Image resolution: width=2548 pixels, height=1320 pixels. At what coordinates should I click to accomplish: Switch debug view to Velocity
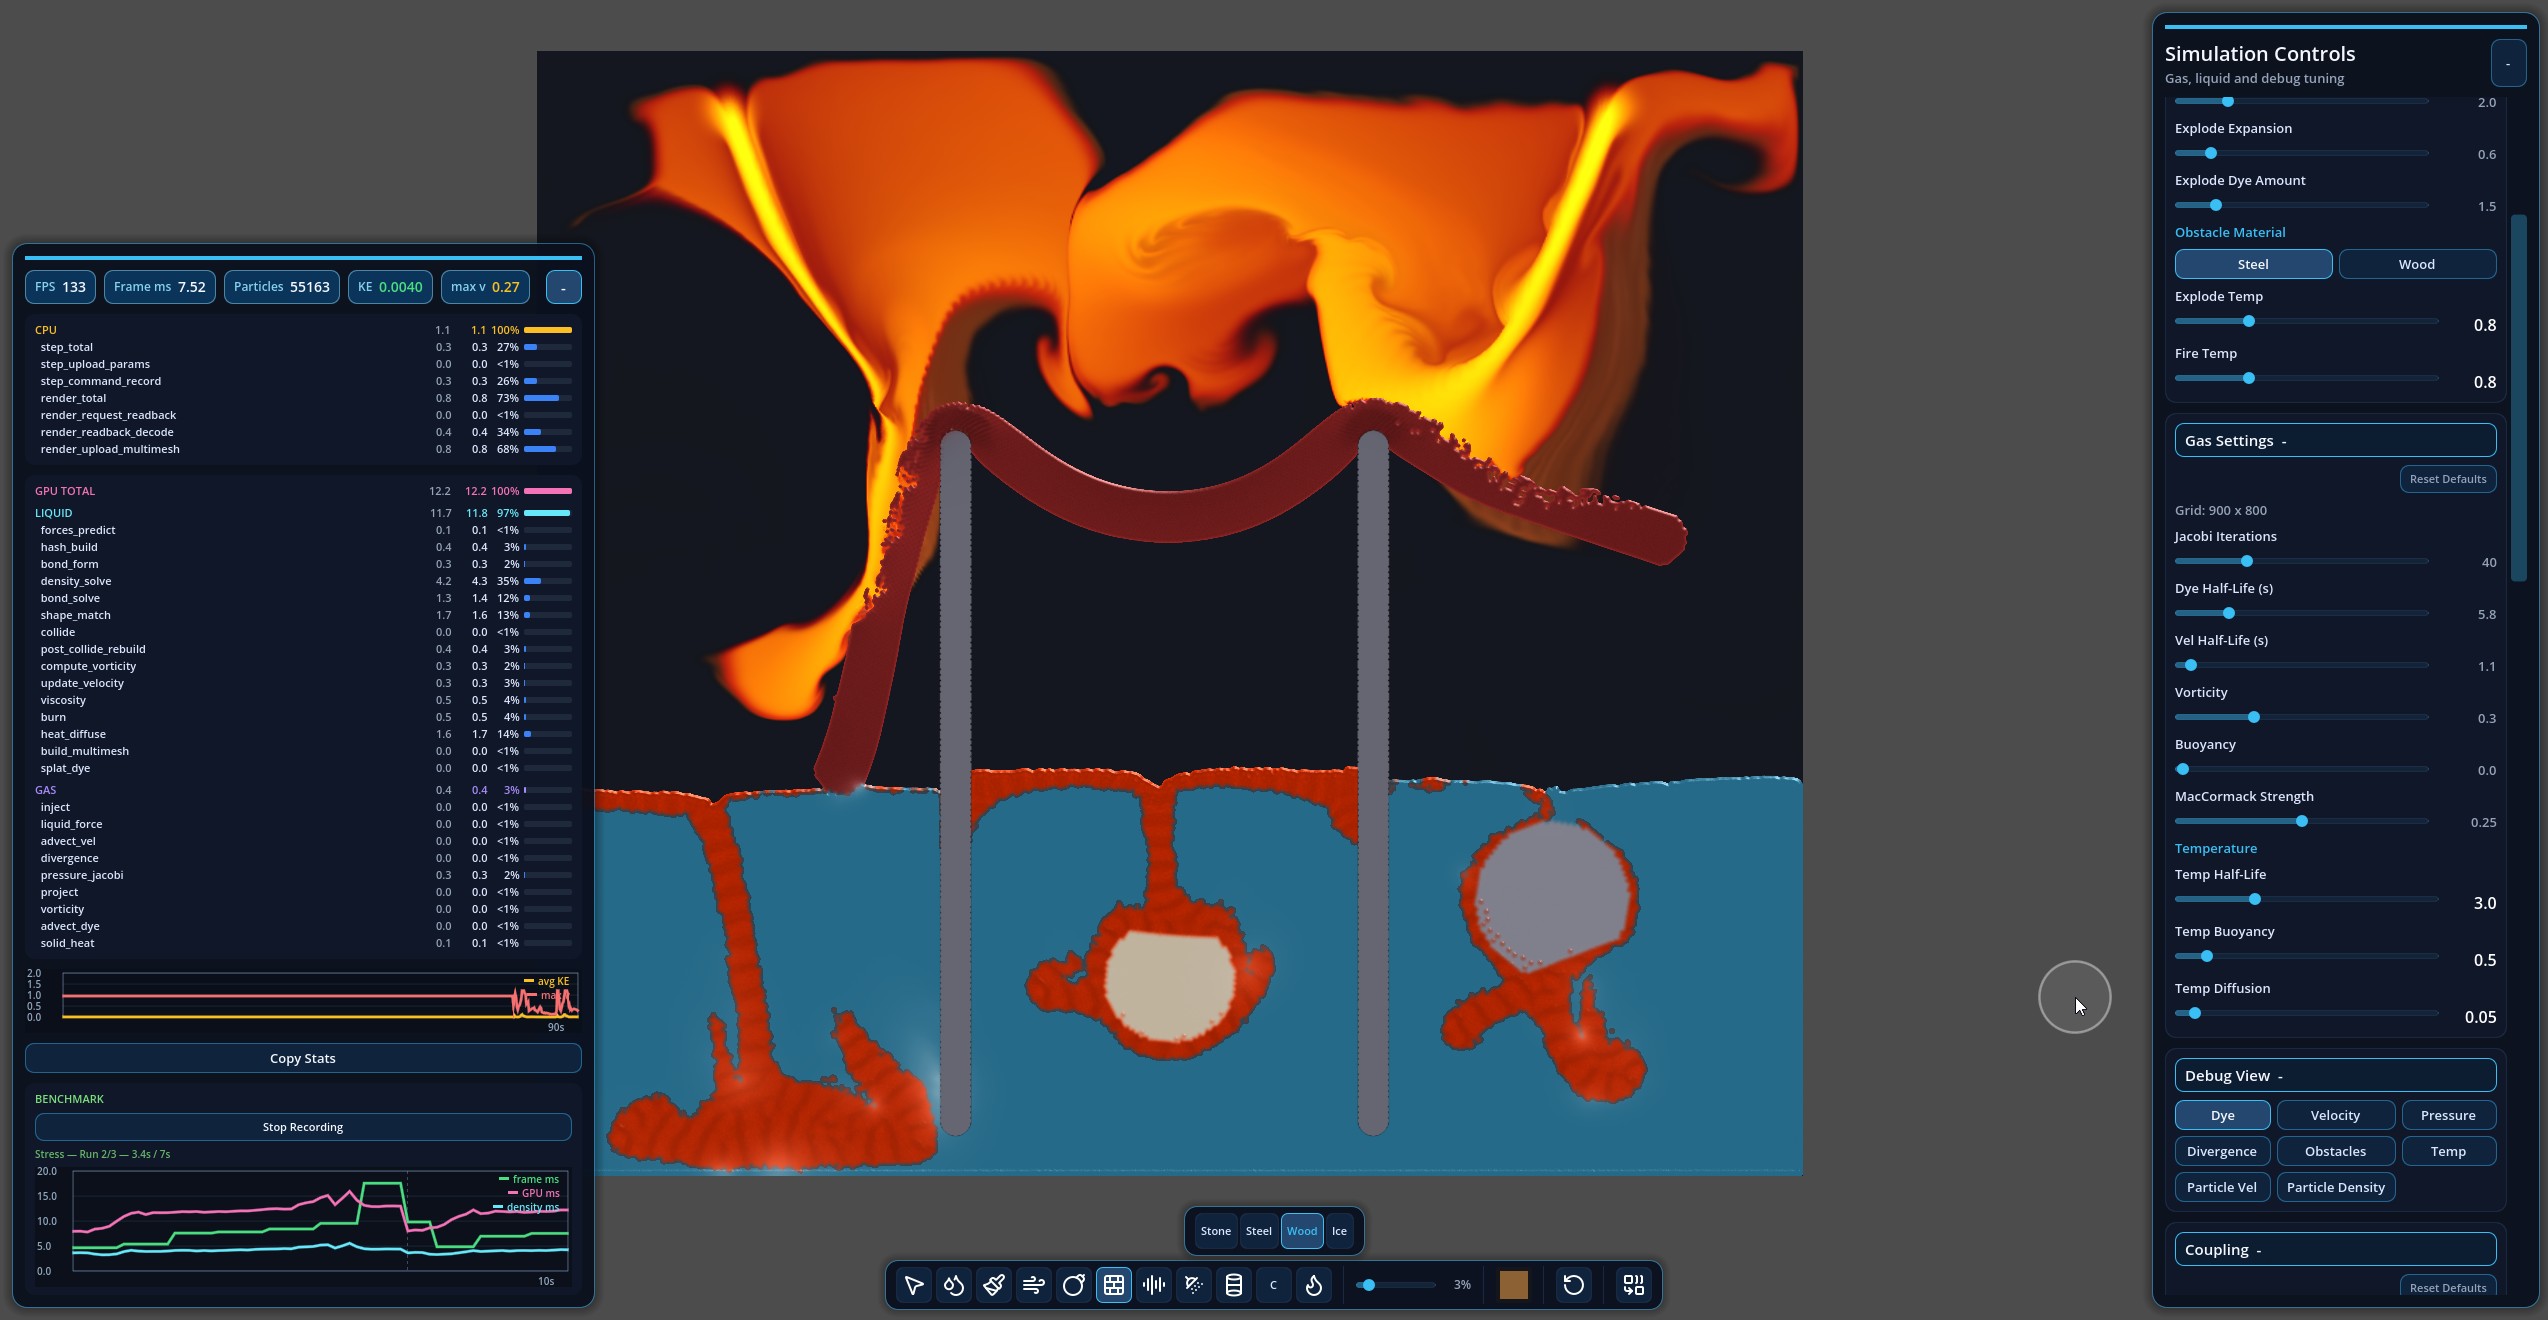click(2334, 1115)
